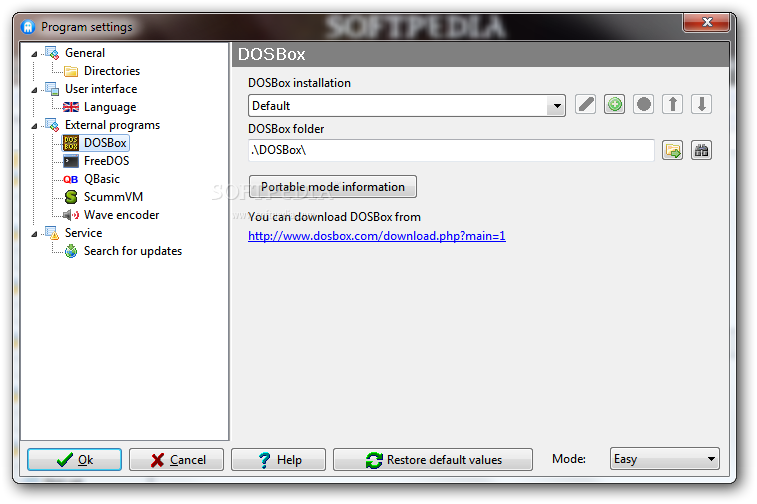Screen dimensions: 757x504
Task: Select Search for updates in the tree
Action: [133, 251]
